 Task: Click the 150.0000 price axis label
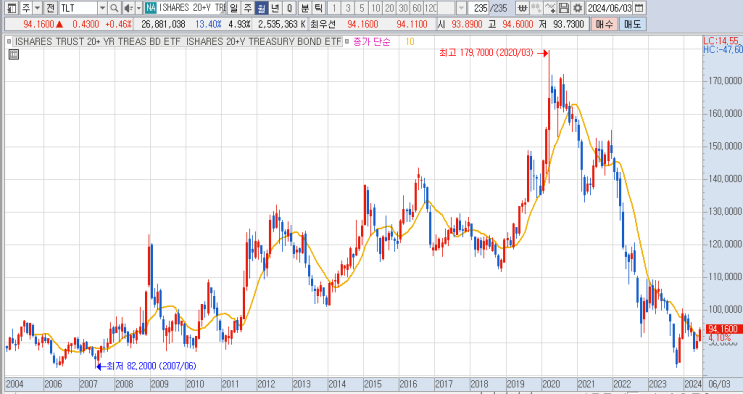point(725,146)
